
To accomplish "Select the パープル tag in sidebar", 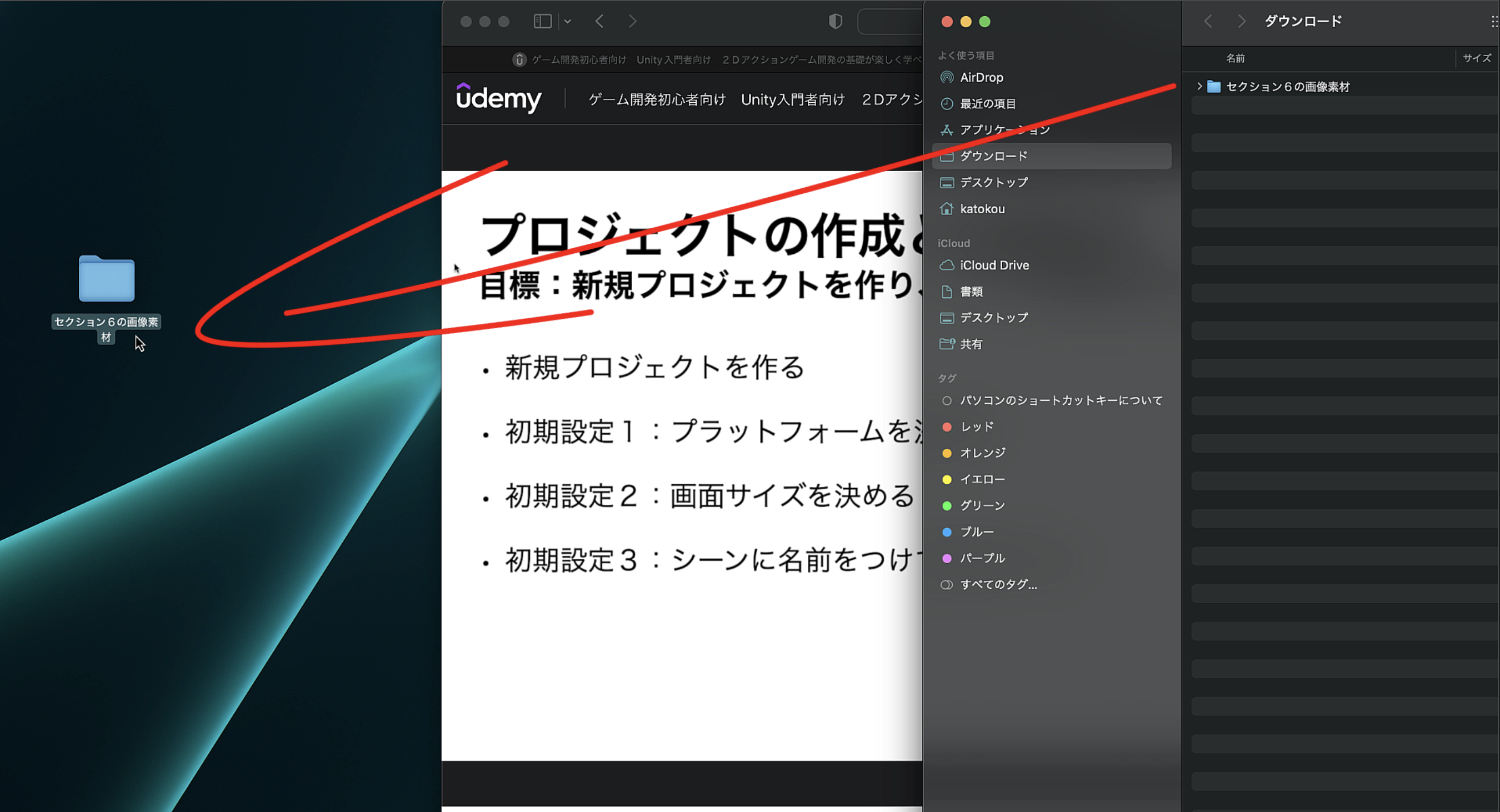I will tap(1051, 558).
